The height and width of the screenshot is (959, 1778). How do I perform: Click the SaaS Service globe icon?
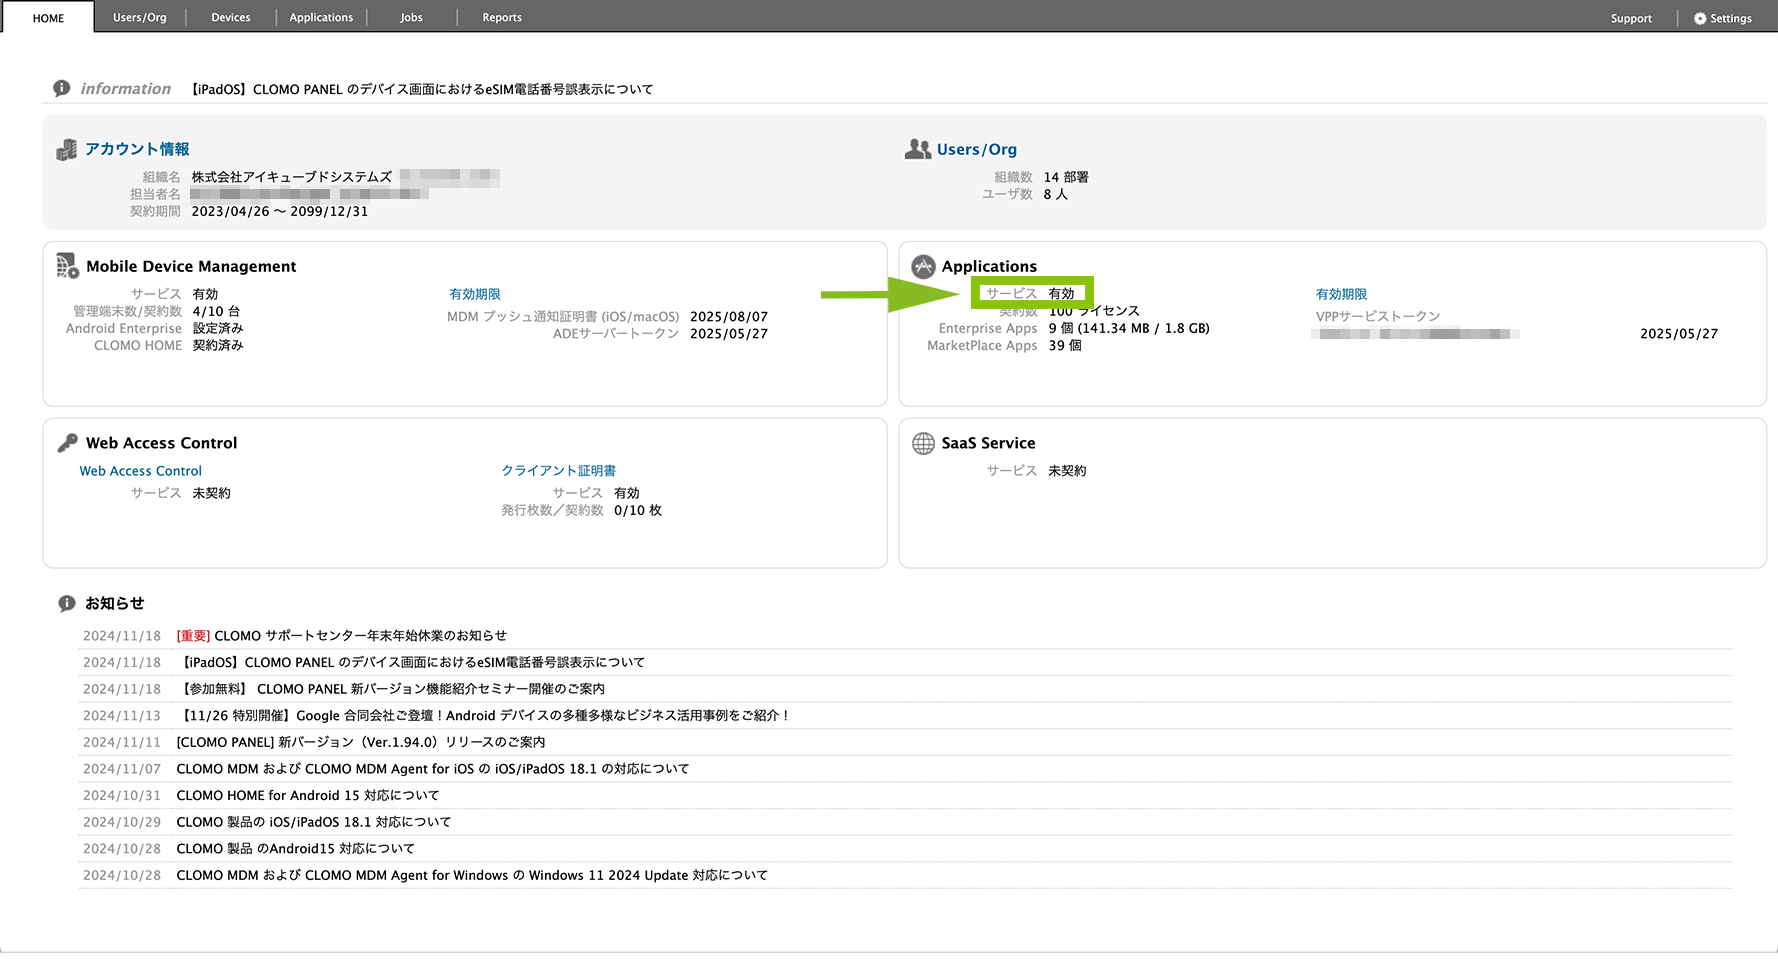tap(924, 443)
